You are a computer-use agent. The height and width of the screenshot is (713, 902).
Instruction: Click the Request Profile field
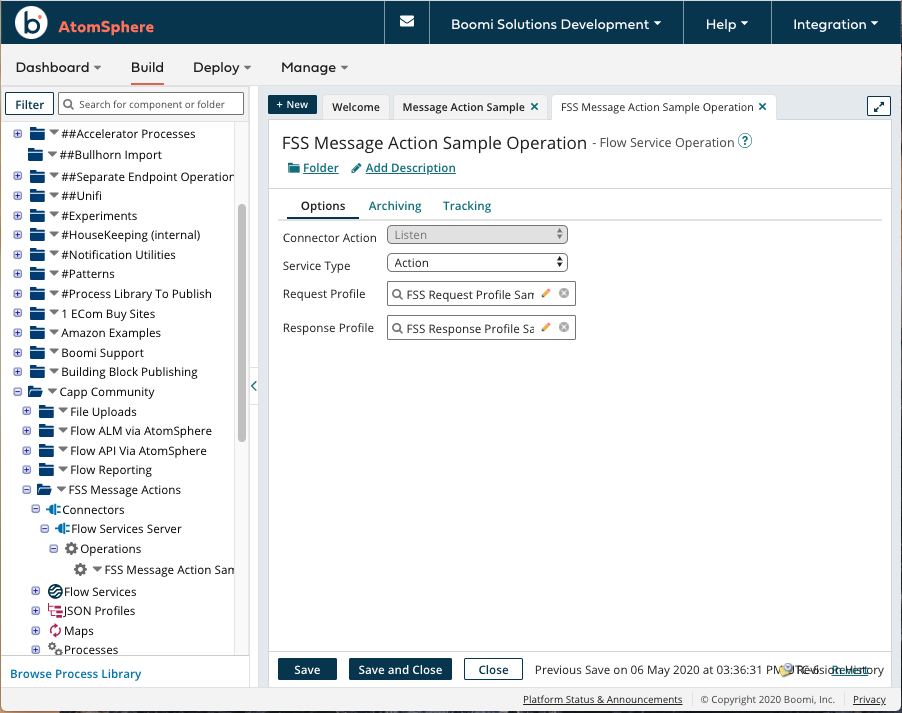click(481, 293)
